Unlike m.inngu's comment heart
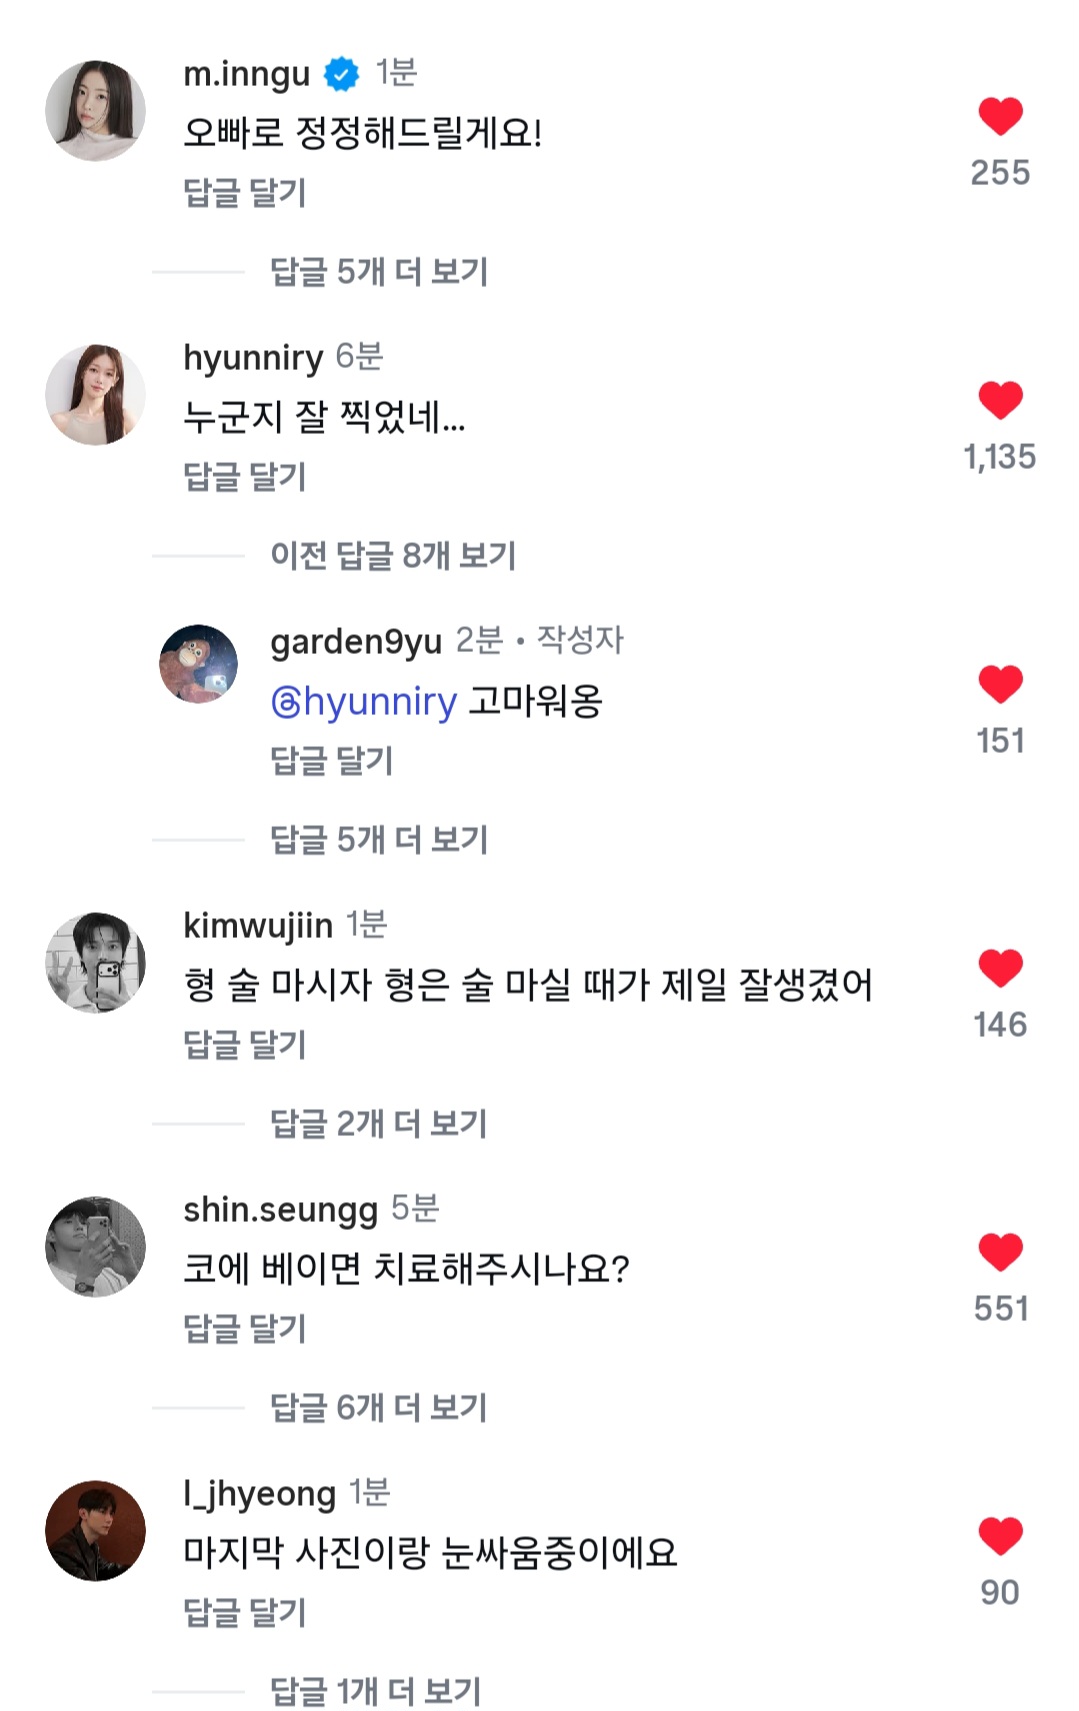 click(x=1000, y=117)
